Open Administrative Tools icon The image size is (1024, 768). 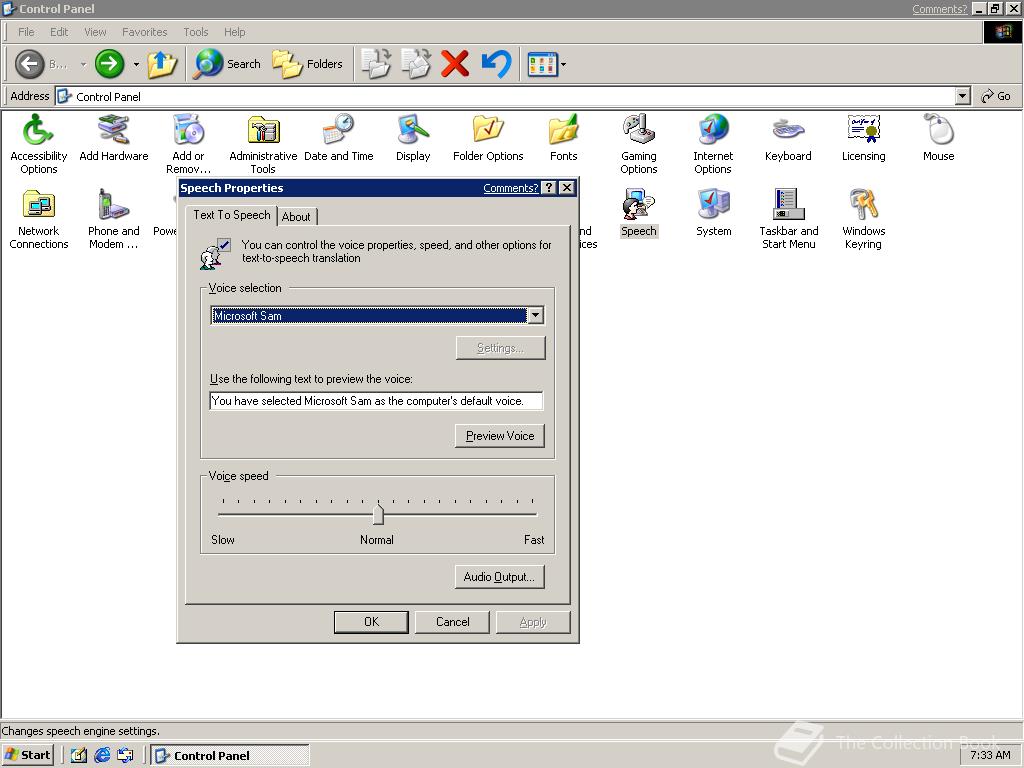(x=263, y=144)
